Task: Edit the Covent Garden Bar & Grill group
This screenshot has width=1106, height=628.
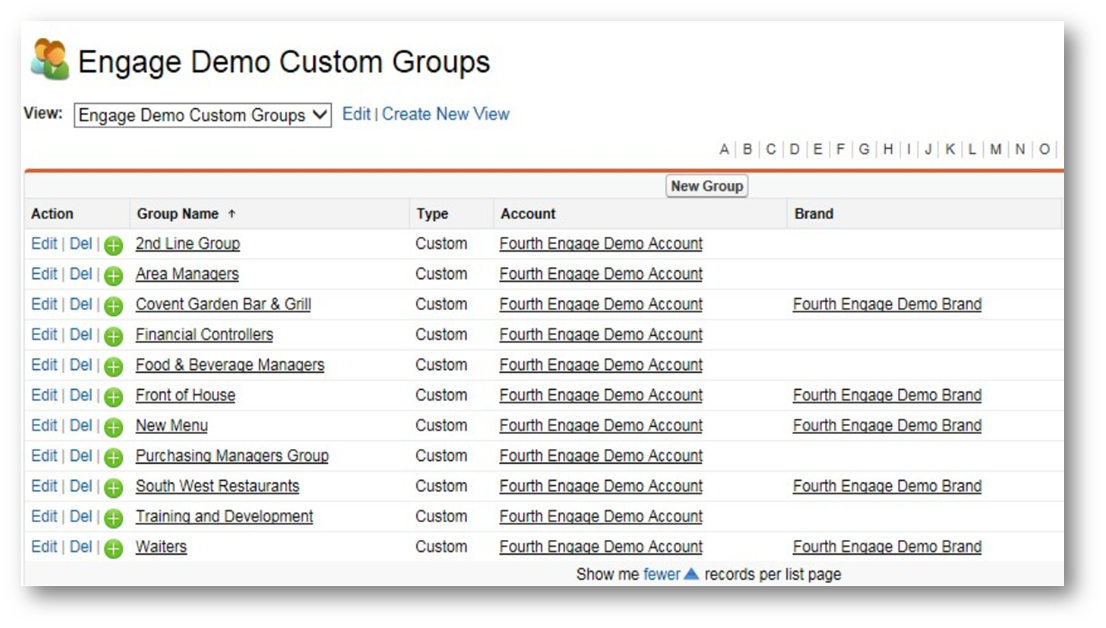Action: (44, 304)
